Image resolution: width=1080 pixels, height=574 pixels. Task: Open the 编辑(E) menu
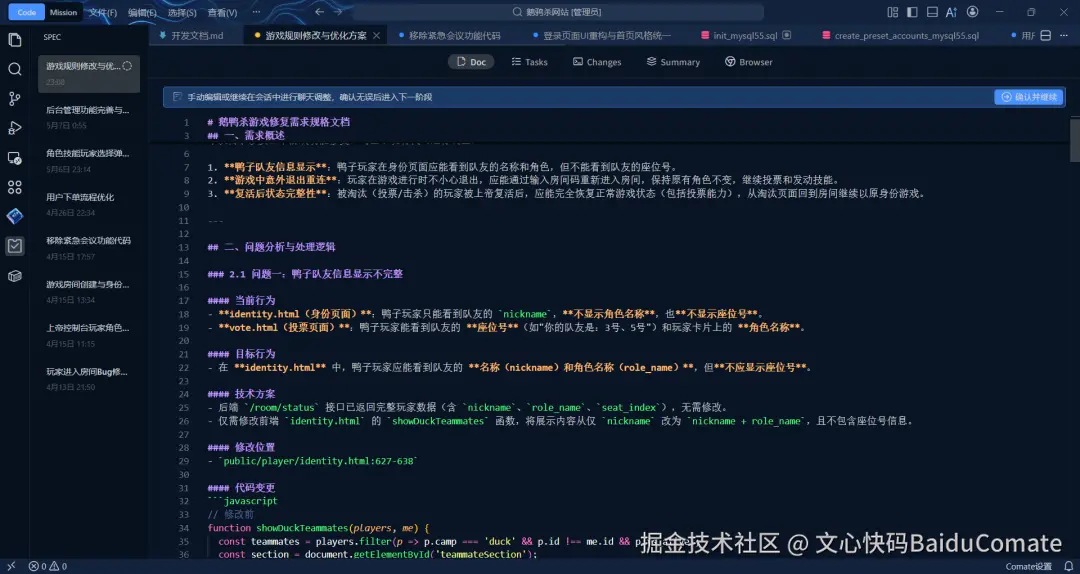coord(142,12)
